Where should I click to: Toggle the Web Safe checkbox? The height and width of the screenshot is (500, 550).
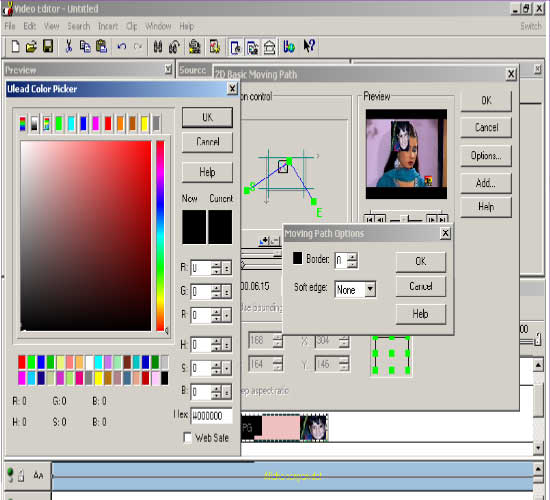pyautogui.click(x=188, y=437)
